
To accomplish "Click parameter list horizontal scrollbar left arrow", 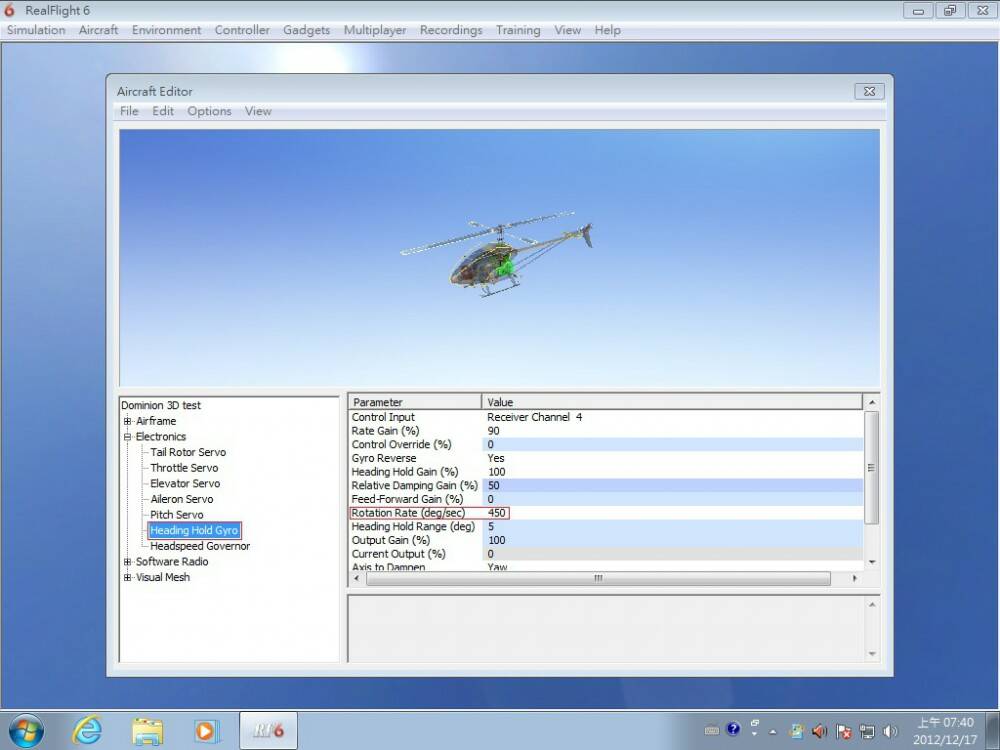I will point(357,578).
